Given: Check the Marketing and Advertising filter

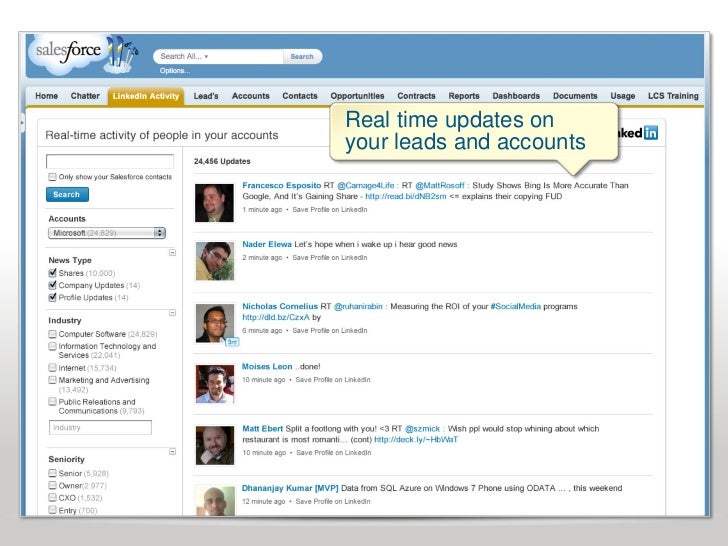Looking at the screenshot, I should tap(52, 380).
